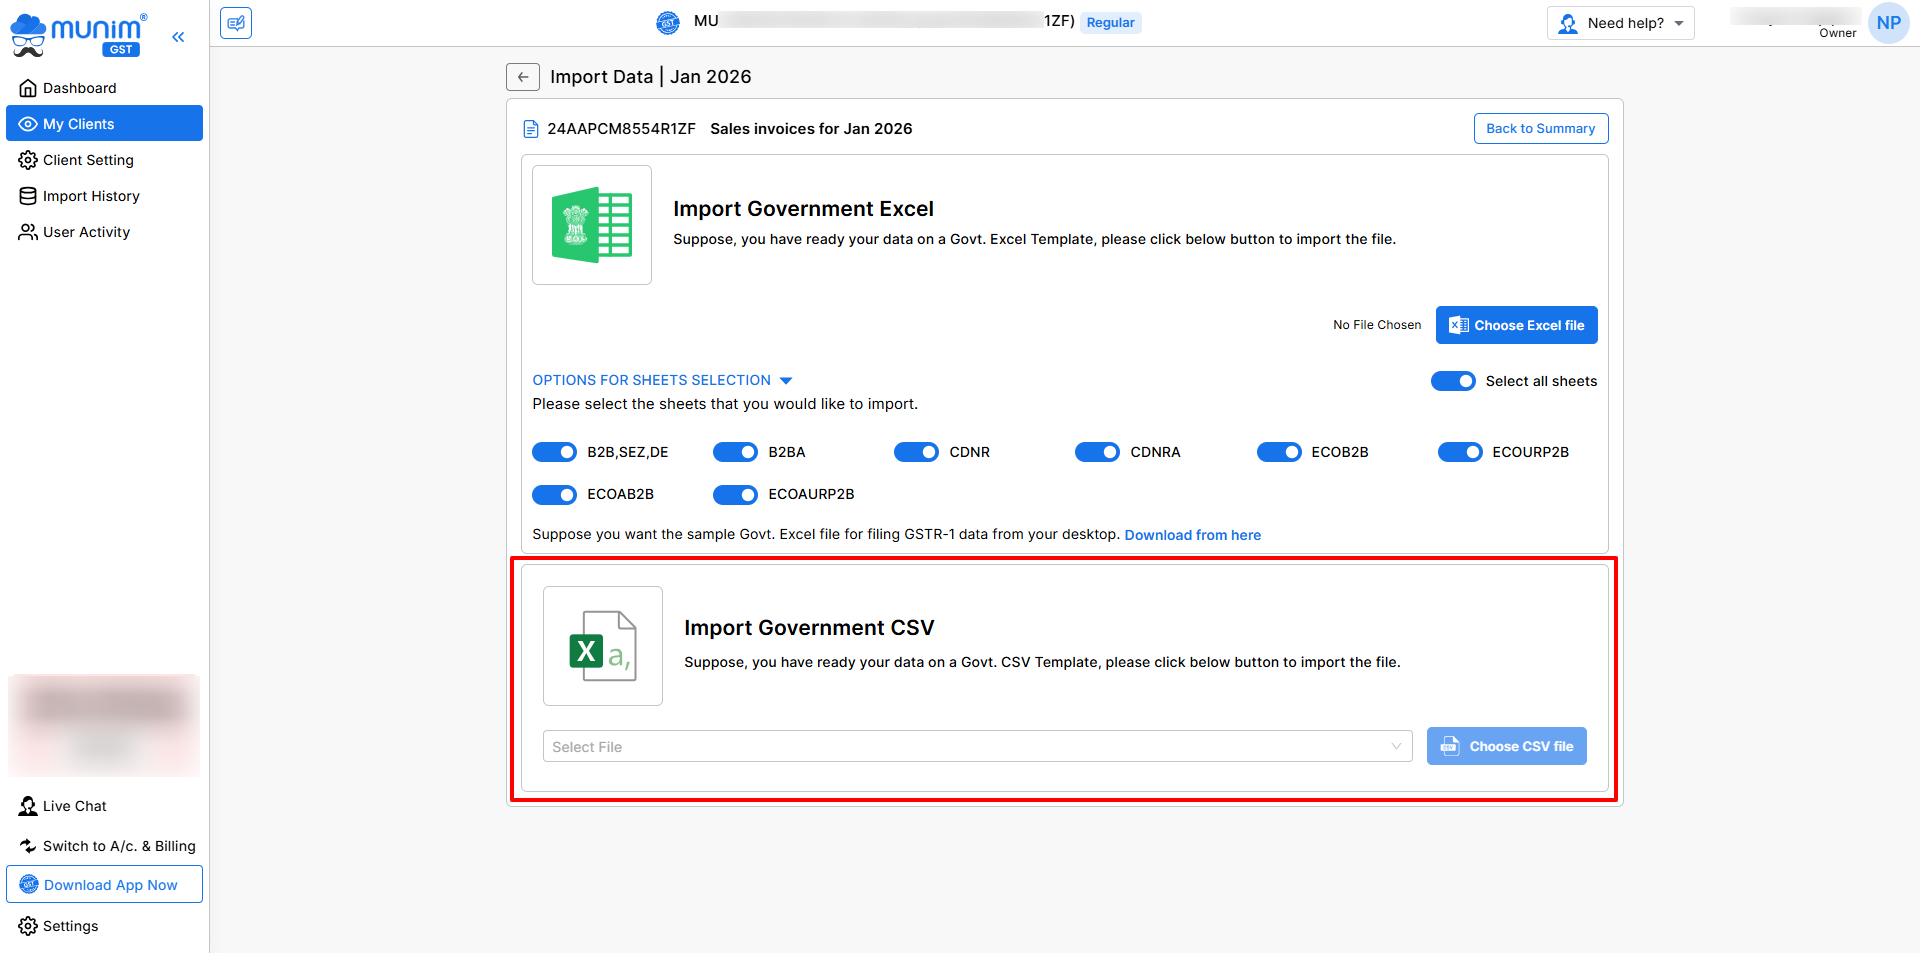Click the back arrow beside Import Data
This screenshot has width=1920, height=953.
(522, 77)
